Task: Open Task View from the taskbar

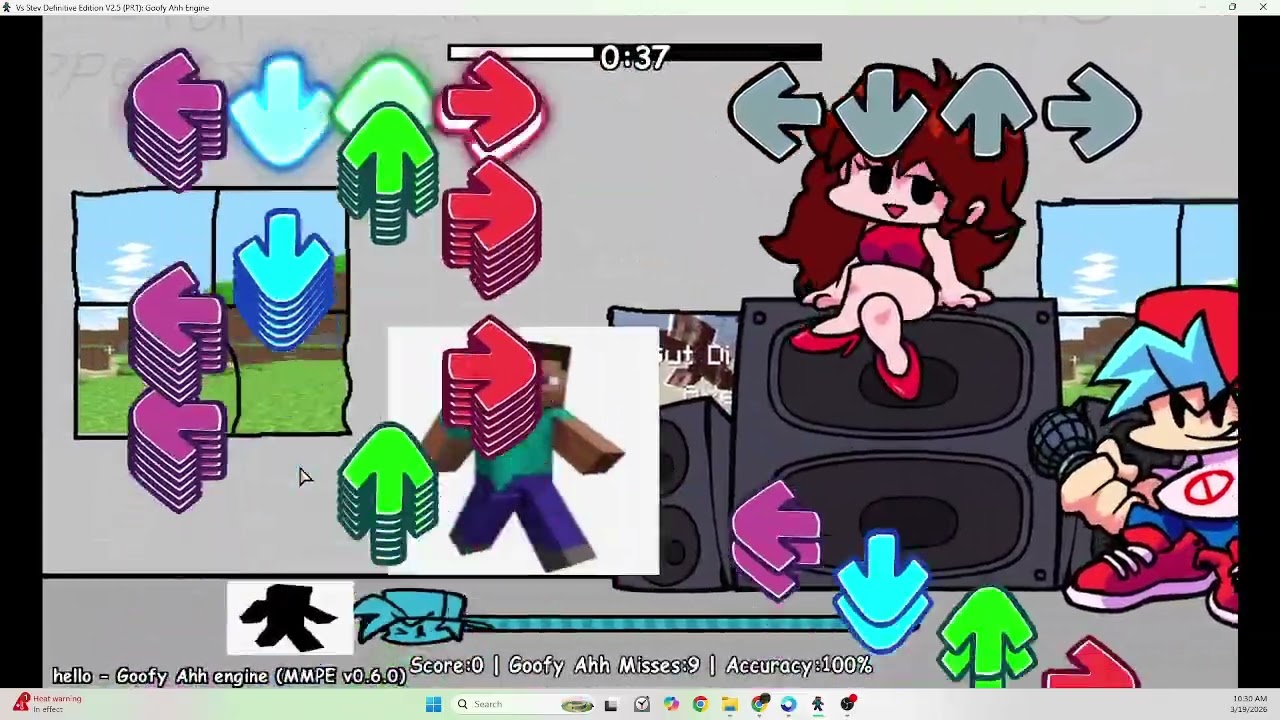Action: click(x=611, y=704)
